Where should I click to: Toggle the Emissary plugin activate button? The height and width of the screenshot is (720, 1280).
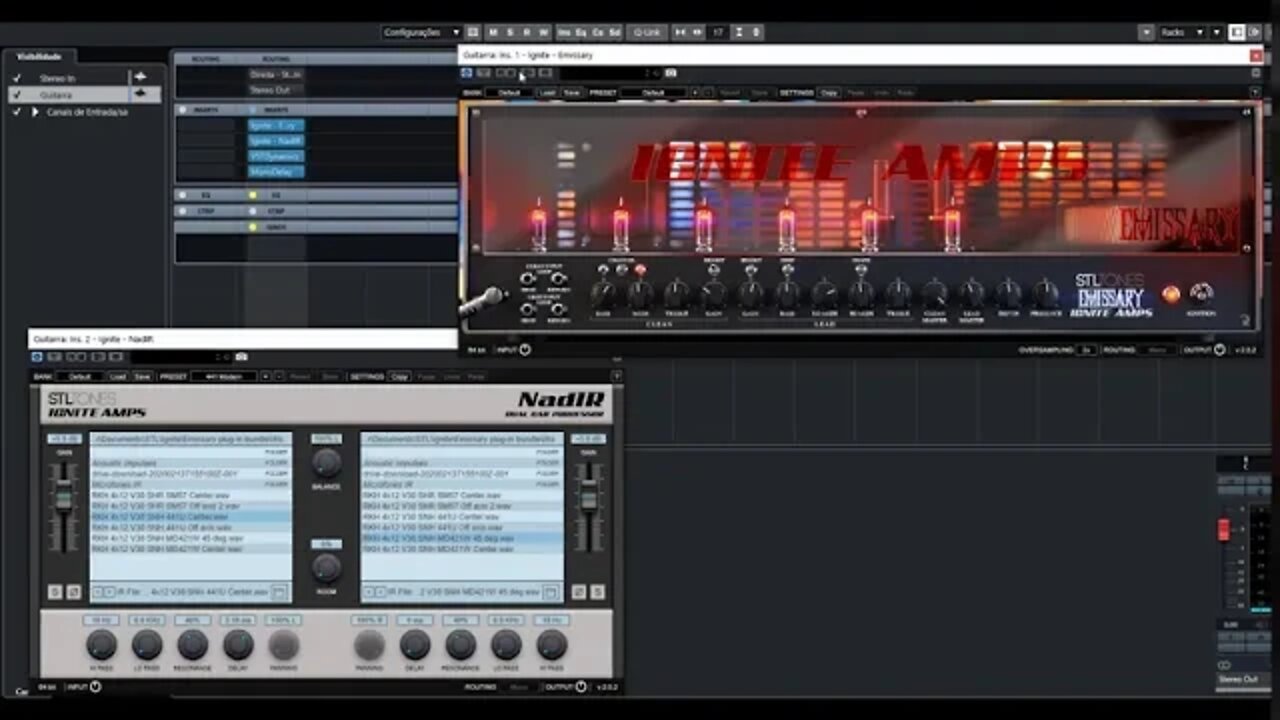point(467,73)
